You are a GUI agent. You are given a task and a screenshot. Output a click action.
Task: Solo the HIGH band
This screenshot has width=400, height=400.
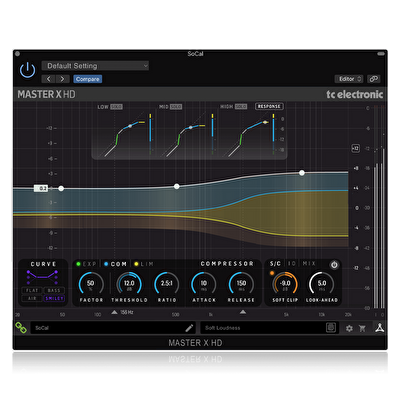pyautogui.click(x=241, y=107)
